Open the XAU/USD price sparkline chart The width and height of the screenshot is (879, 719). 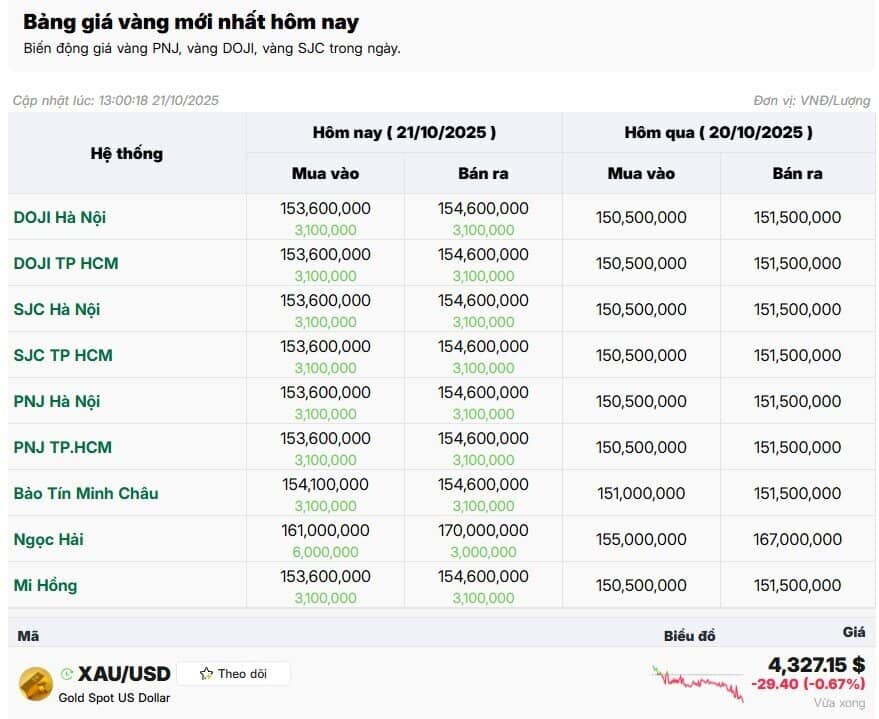698,683
